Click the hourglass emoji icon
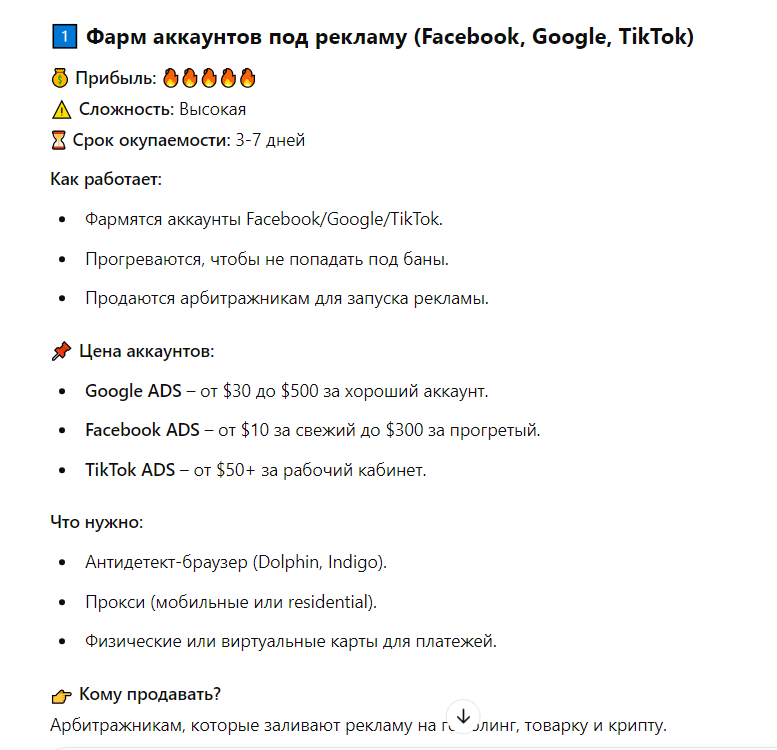777x750 pixels. click(x=58, y=140)
